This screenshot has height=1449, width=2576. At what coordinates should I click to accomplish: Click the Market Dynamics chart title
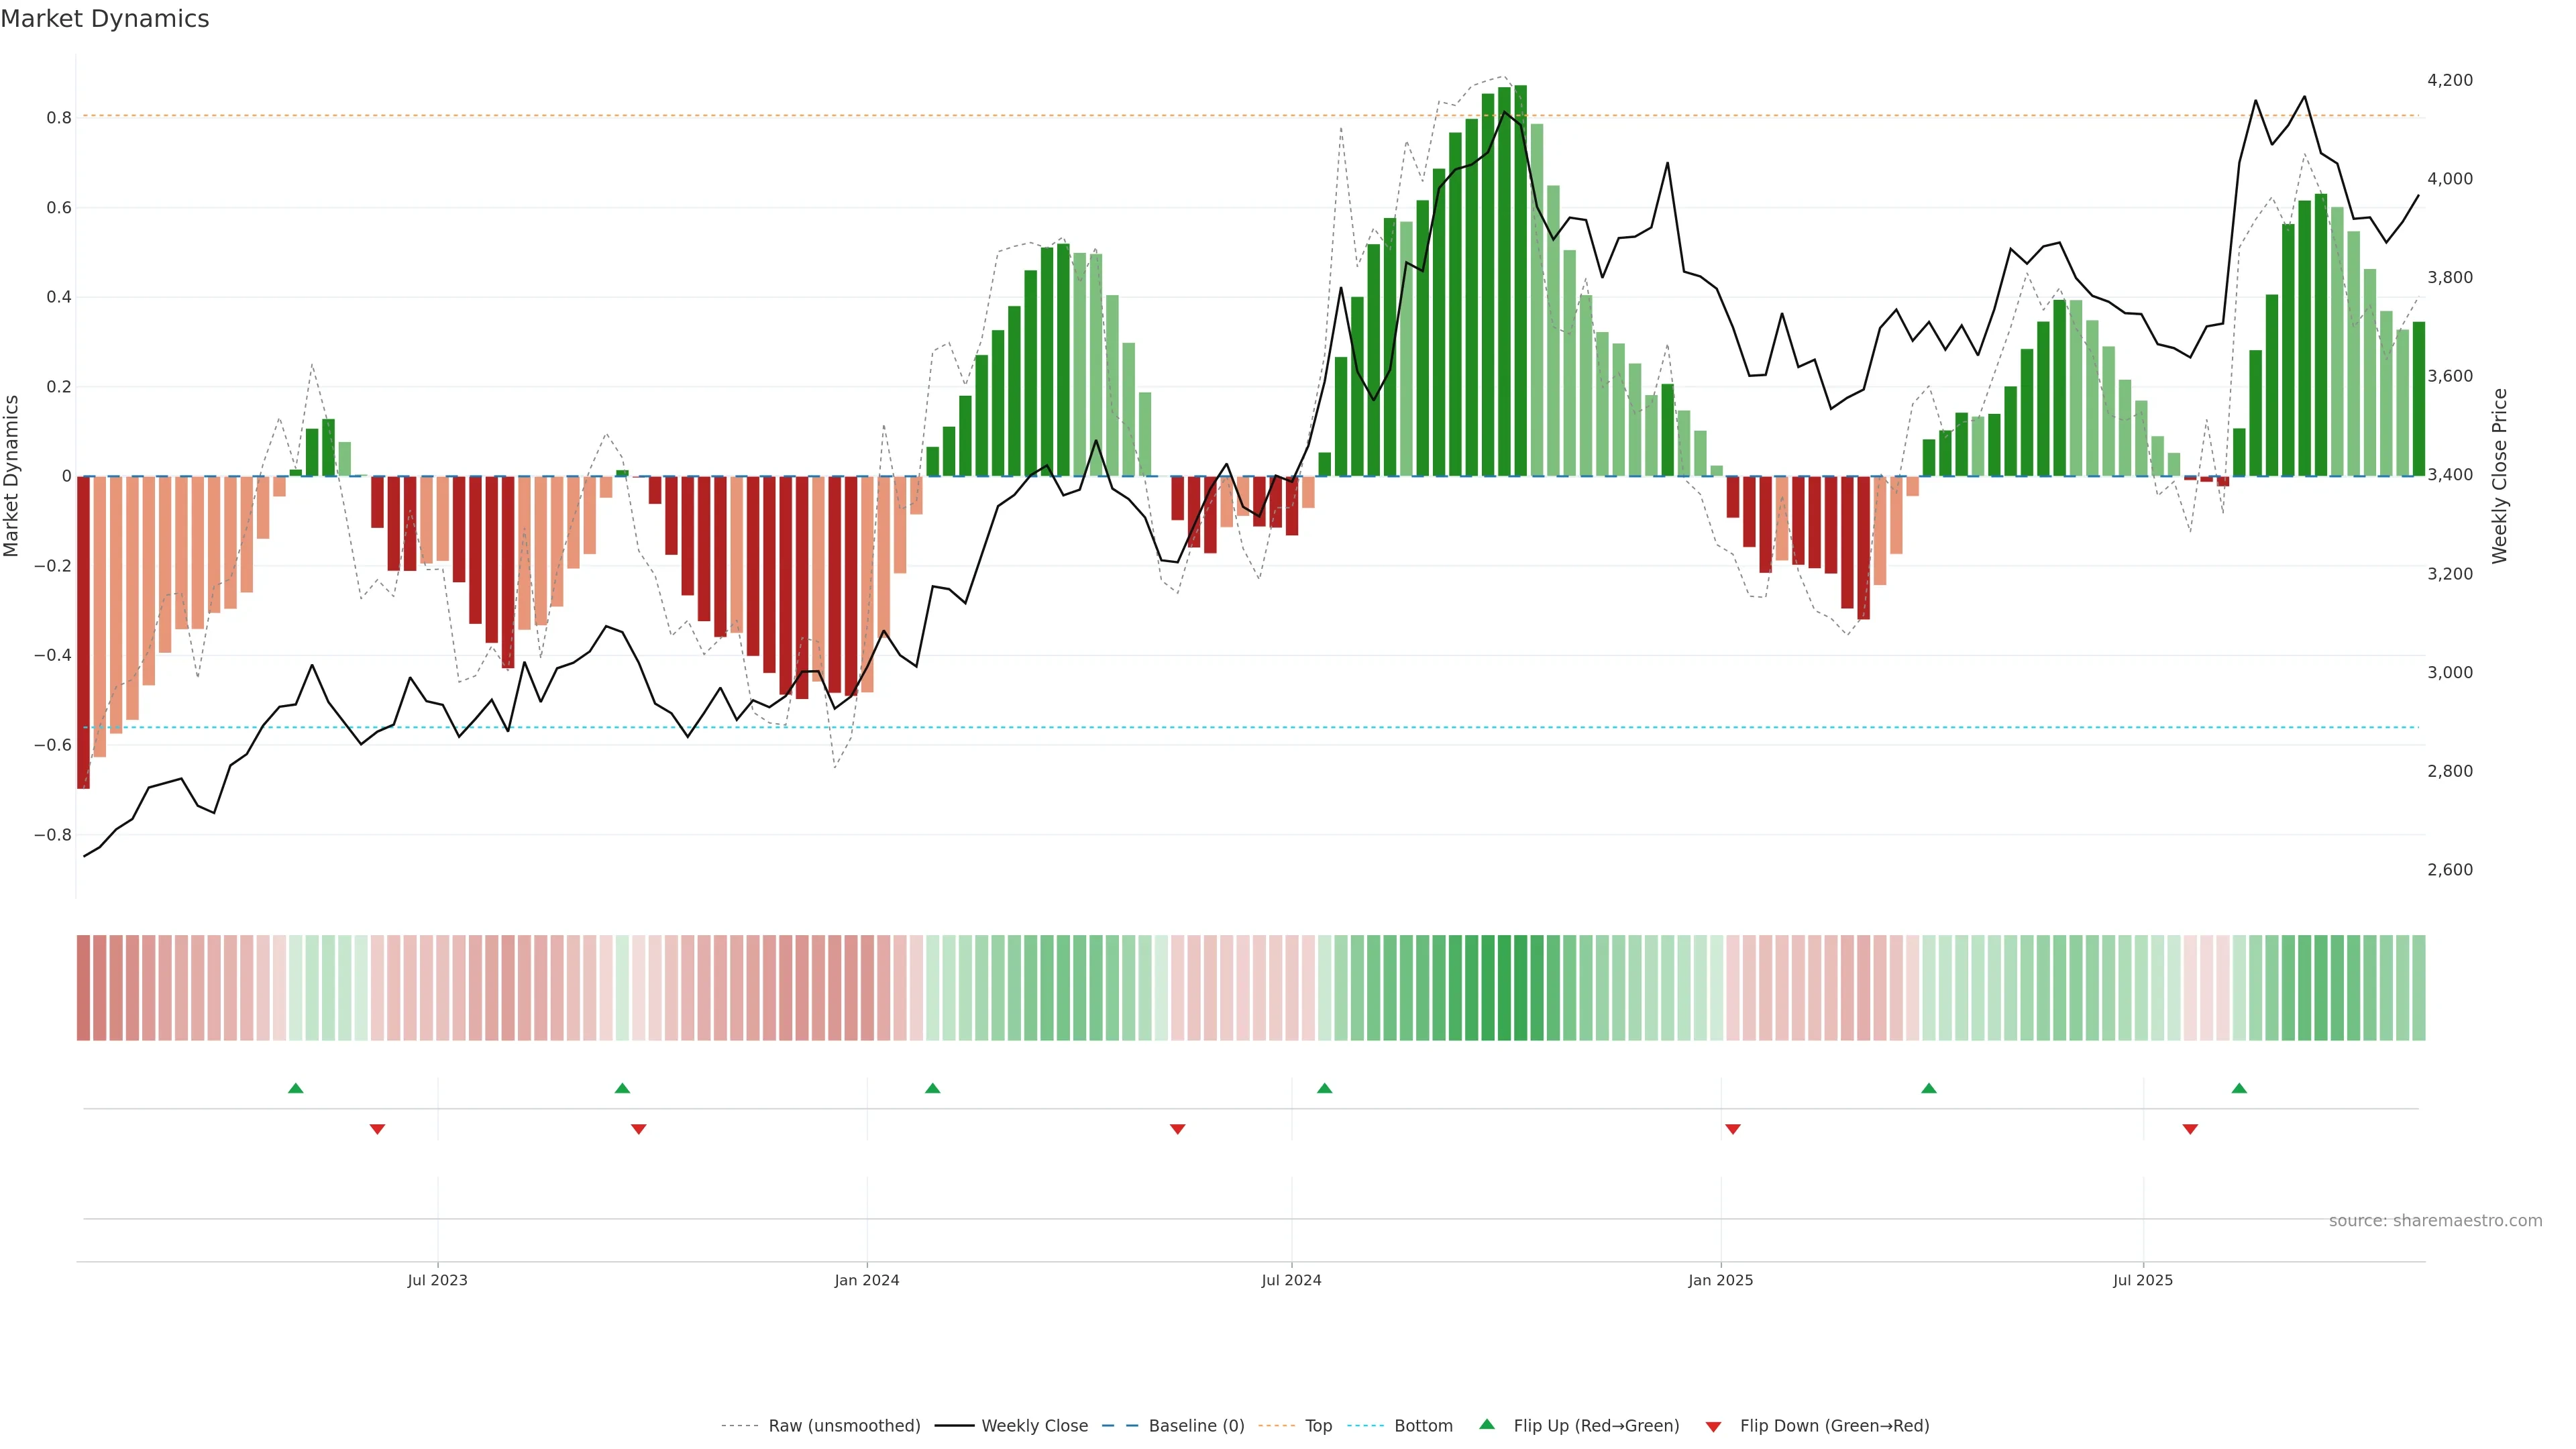tap(105, 19)
